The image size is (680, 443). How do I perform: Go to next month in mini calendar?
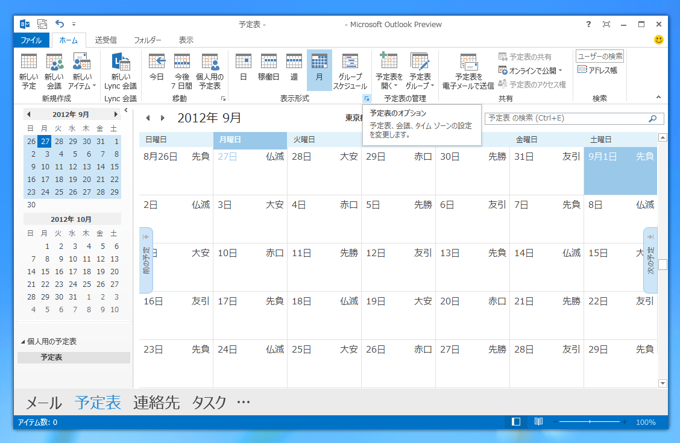pyautogui.click(x=115, y=114)
